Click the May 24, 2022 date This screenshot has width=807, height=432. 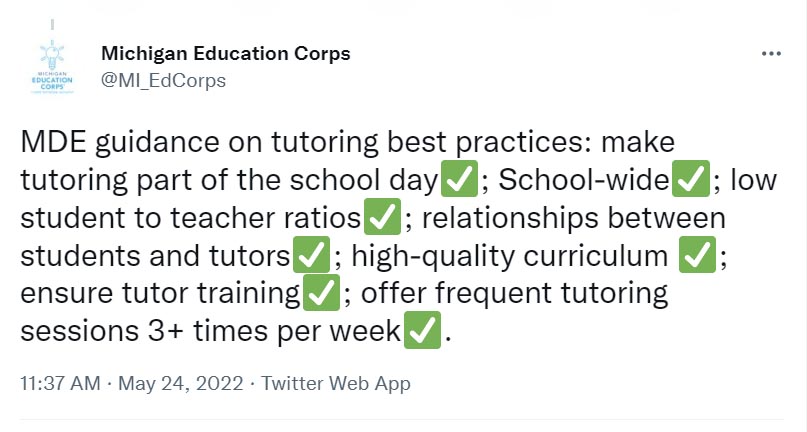pyautogui.click(x=181, y=384)
